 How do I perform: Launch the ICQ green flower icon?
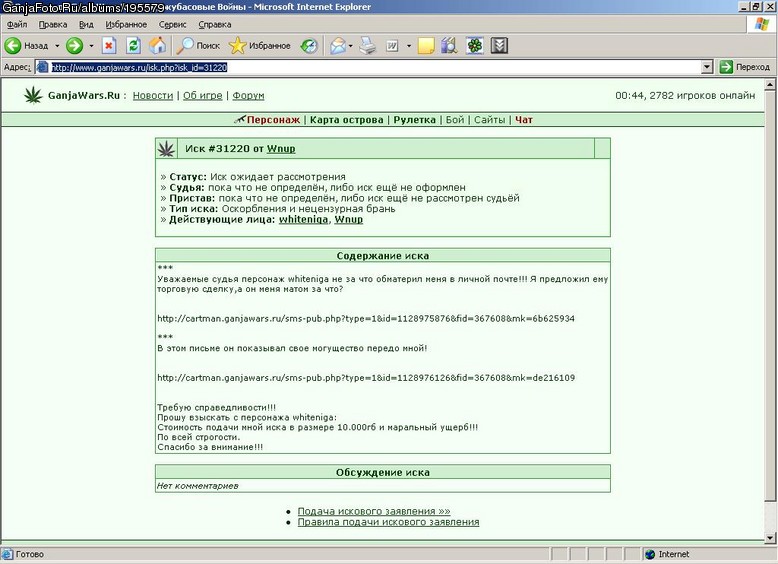tap(475, 46)
